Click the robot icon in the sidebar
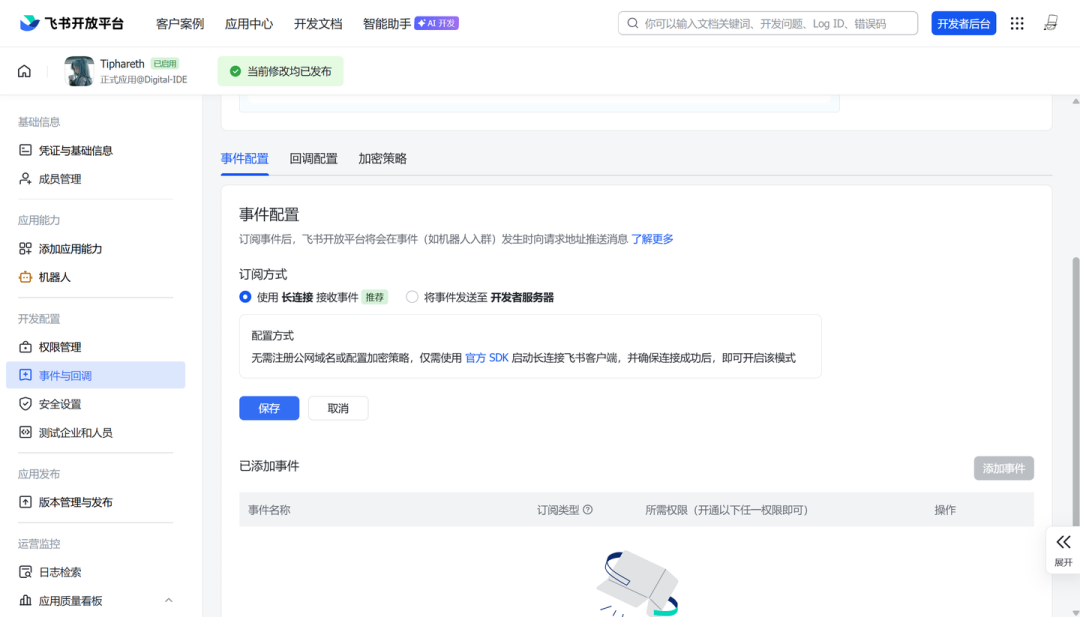 [x=26, y=277]
